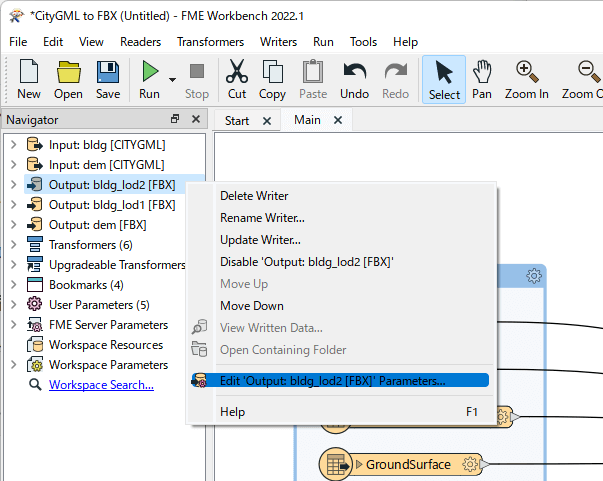Activate the Pan hand tool
This screenshot has height=481, width=603.
tap(482, 71)
